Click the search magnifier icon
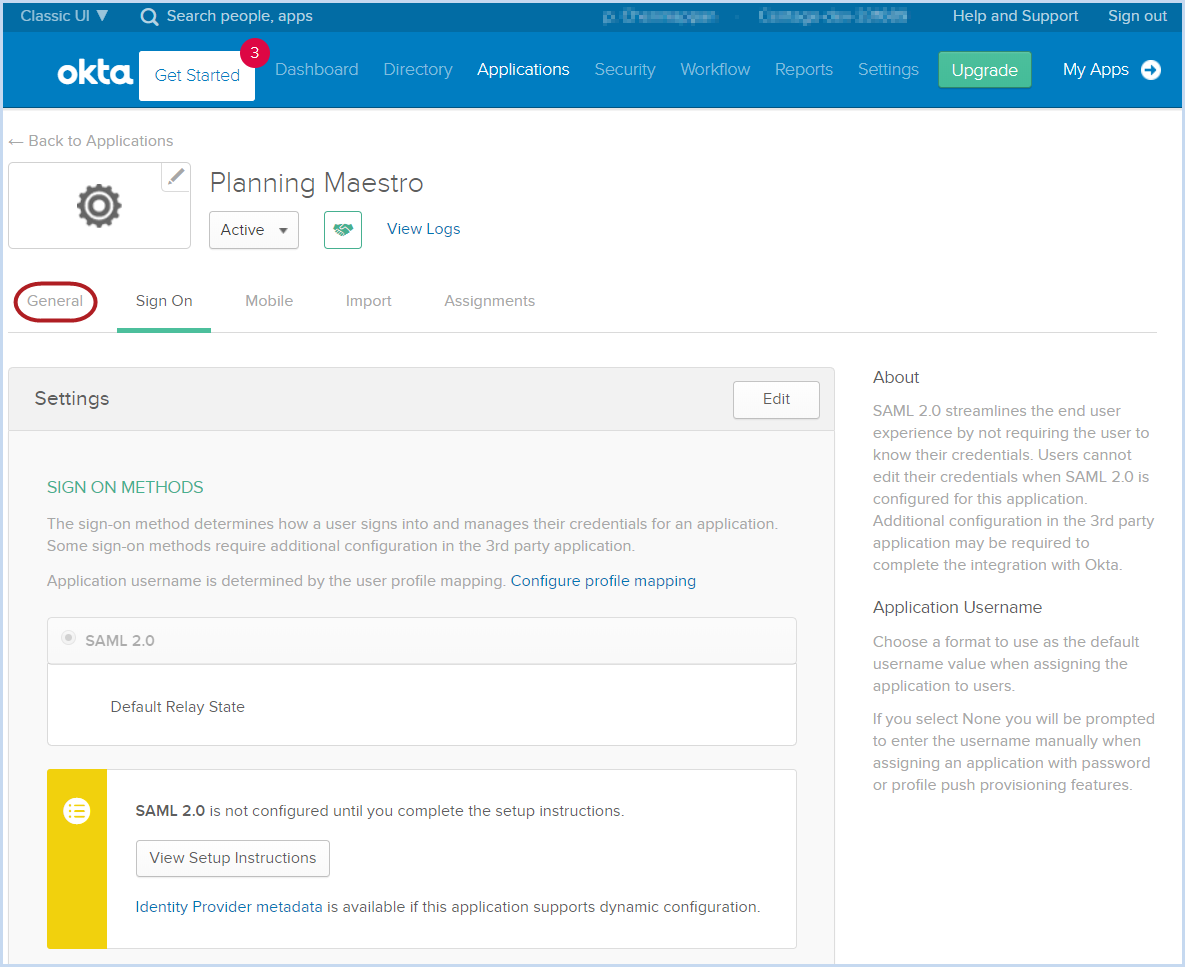The height and width of the screenshot is (967, 1185). pos(149,17)
